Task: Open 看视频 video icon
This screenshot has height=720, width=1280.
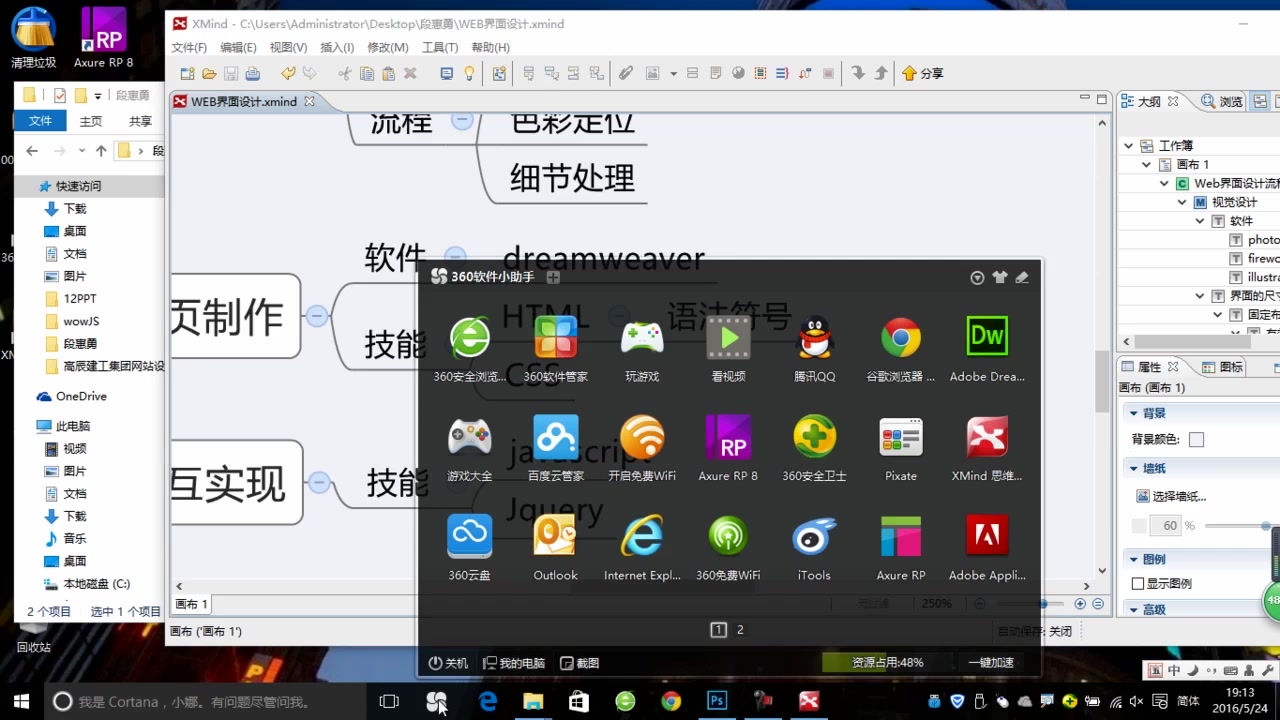Action: [728, 348]
